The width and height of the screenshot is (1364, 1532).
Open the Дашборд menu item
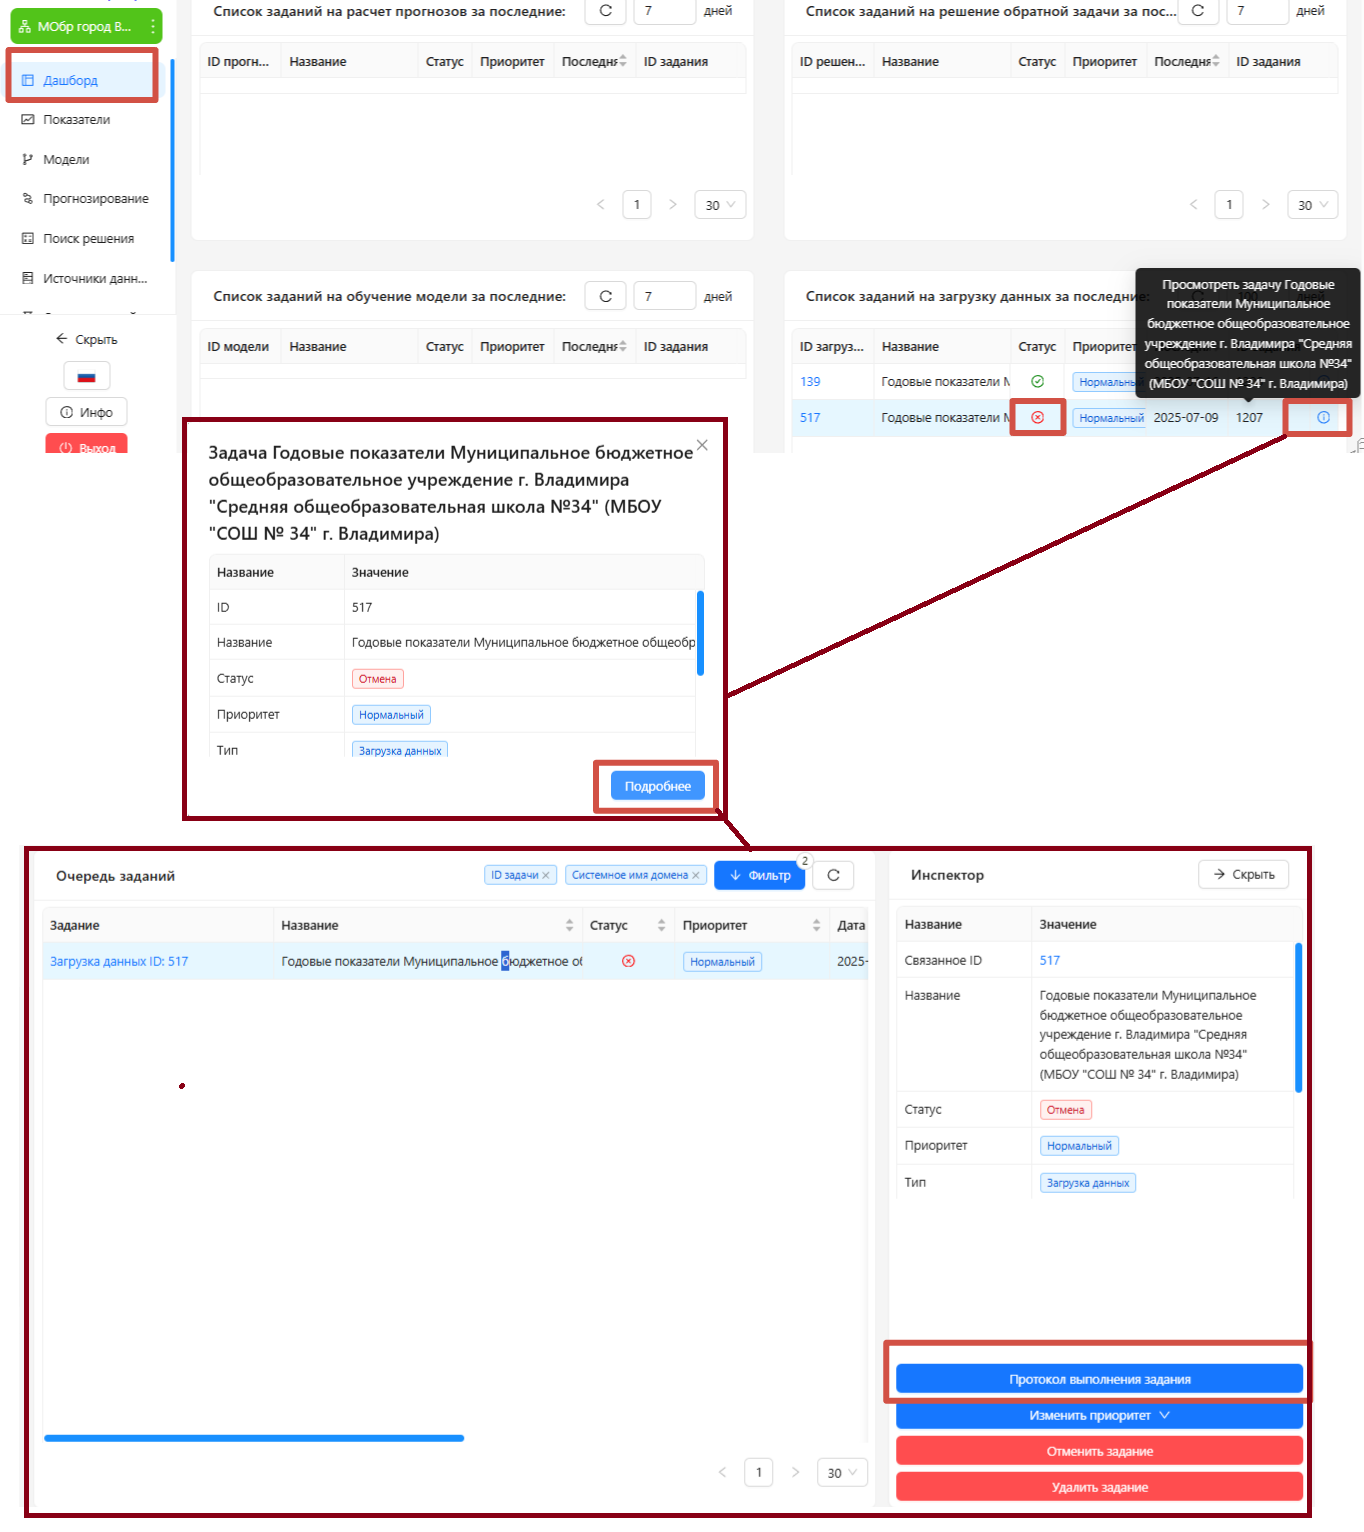coord(70,80)
